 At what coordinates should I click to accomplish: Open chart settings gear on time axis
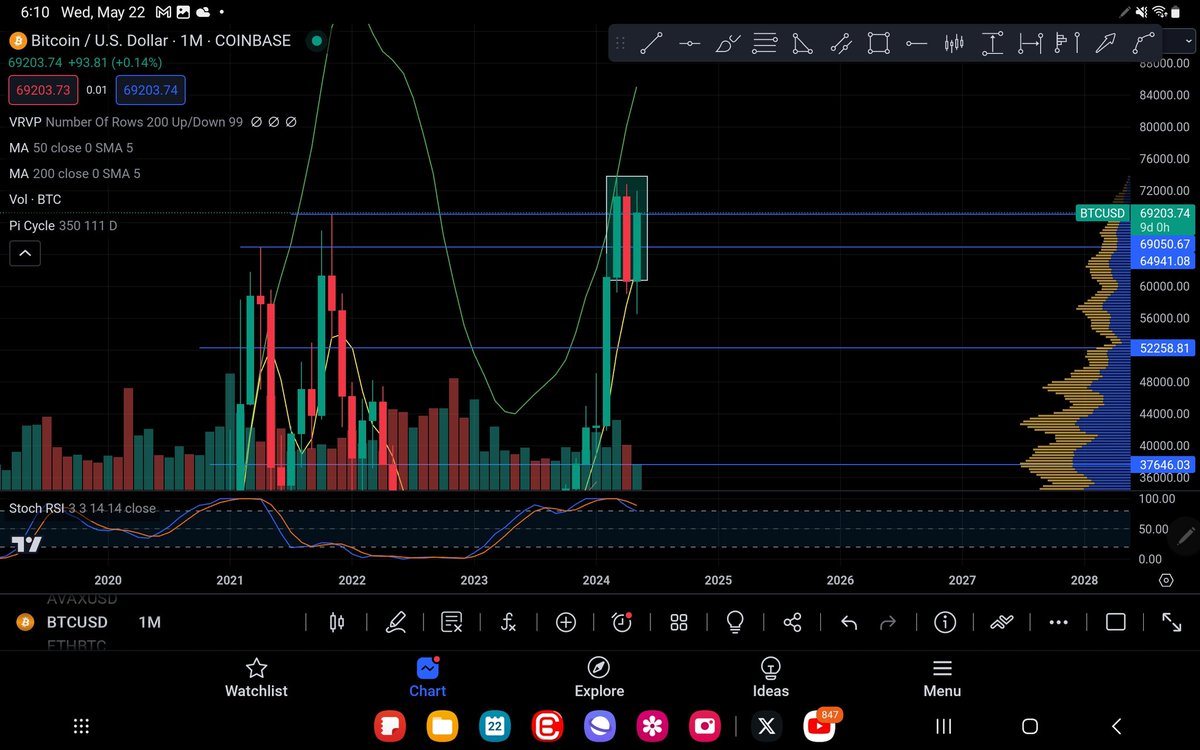point(1166,580)
